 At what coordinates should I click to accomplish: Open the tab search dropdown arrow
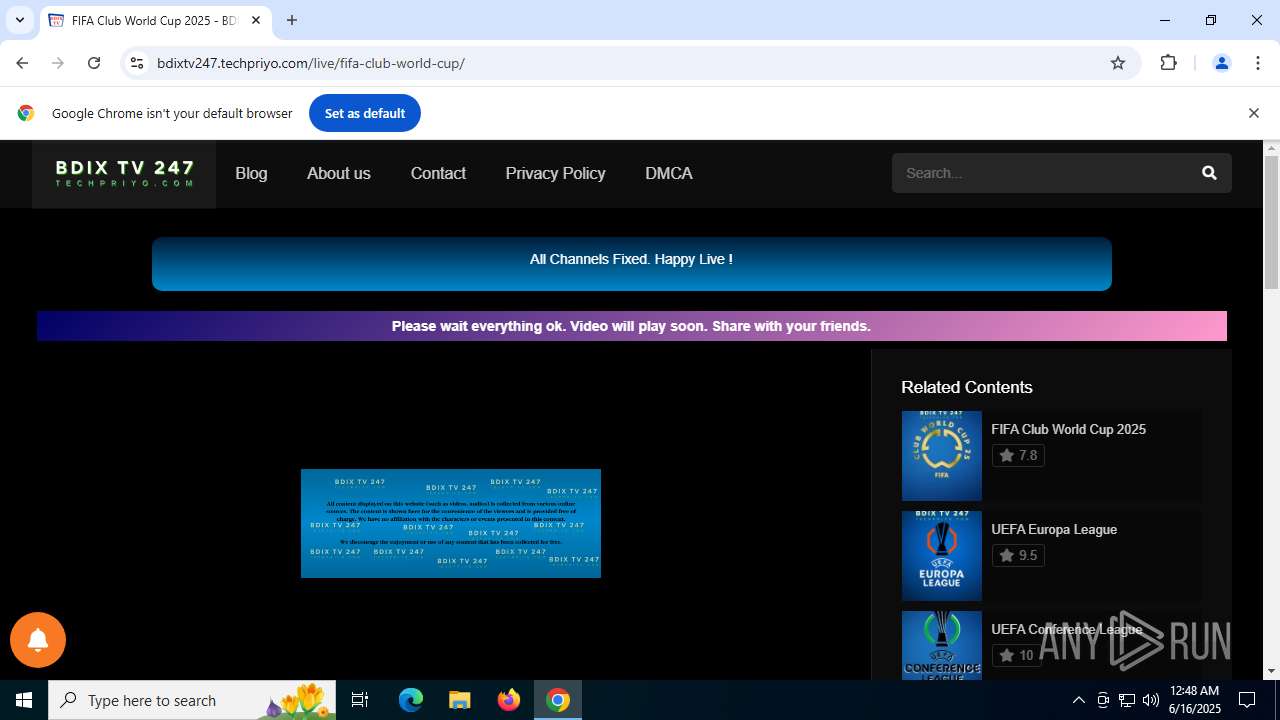19,20
